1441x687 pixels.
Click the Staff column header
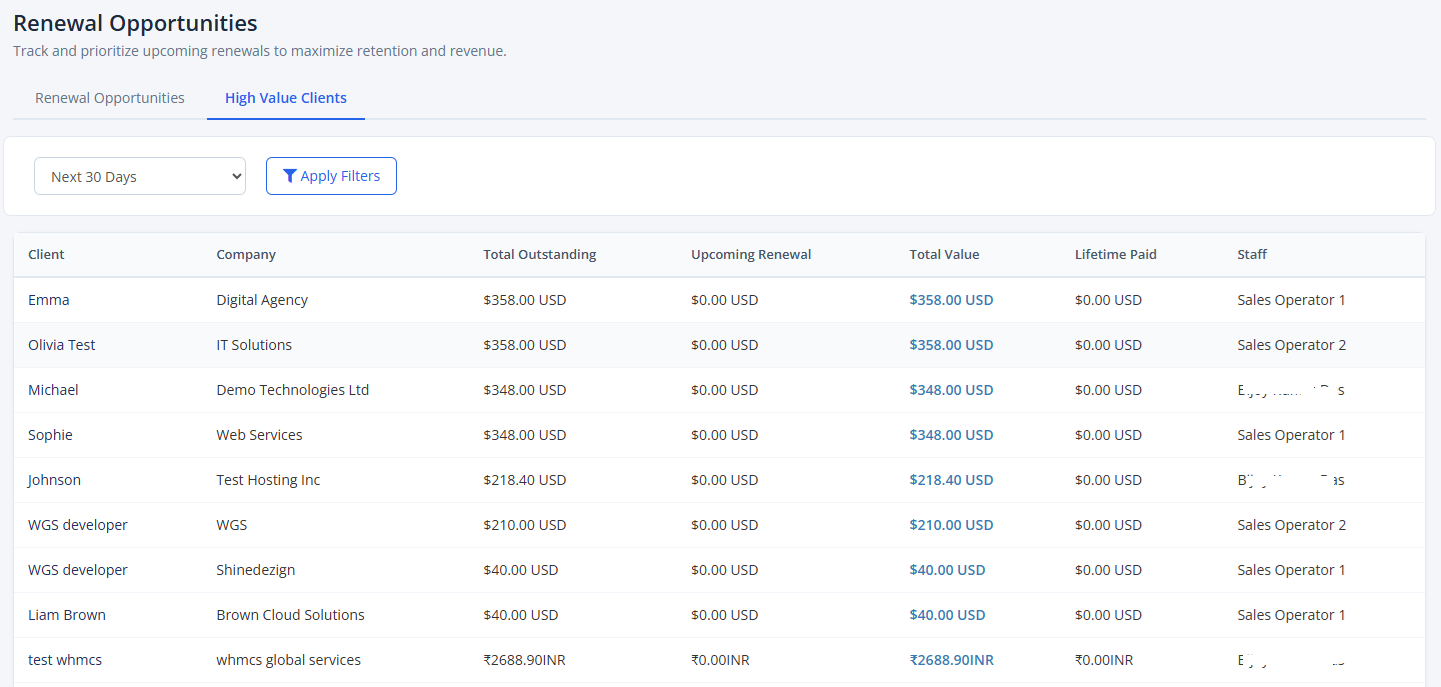1252,254
